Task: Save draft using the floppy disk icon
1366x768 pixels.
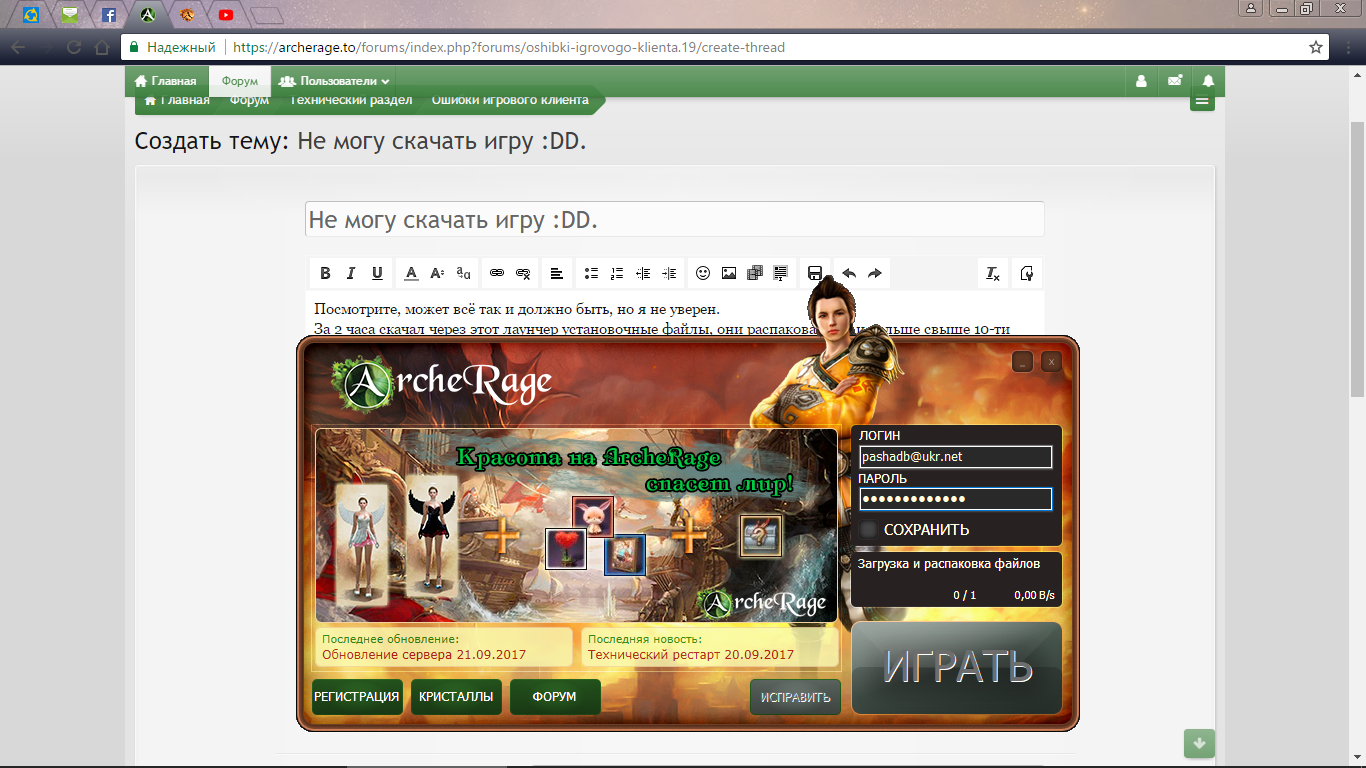Action: [815, 273]
